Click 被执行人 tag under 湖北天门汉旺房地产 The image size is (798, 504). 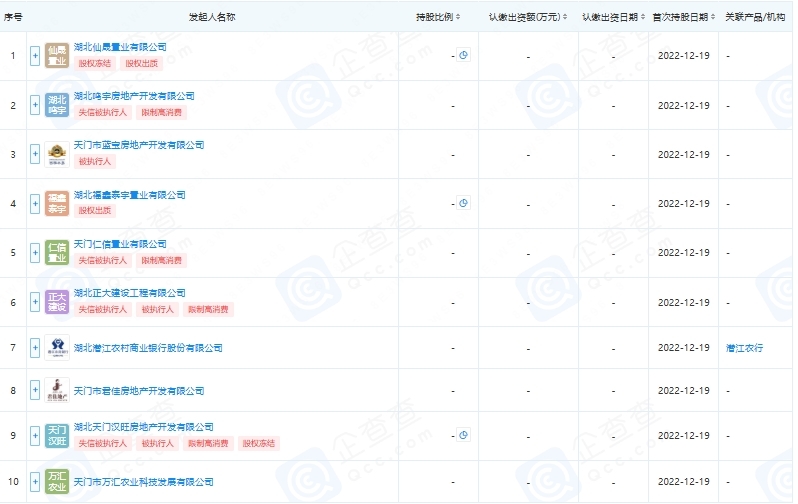[x=158, y=443]
